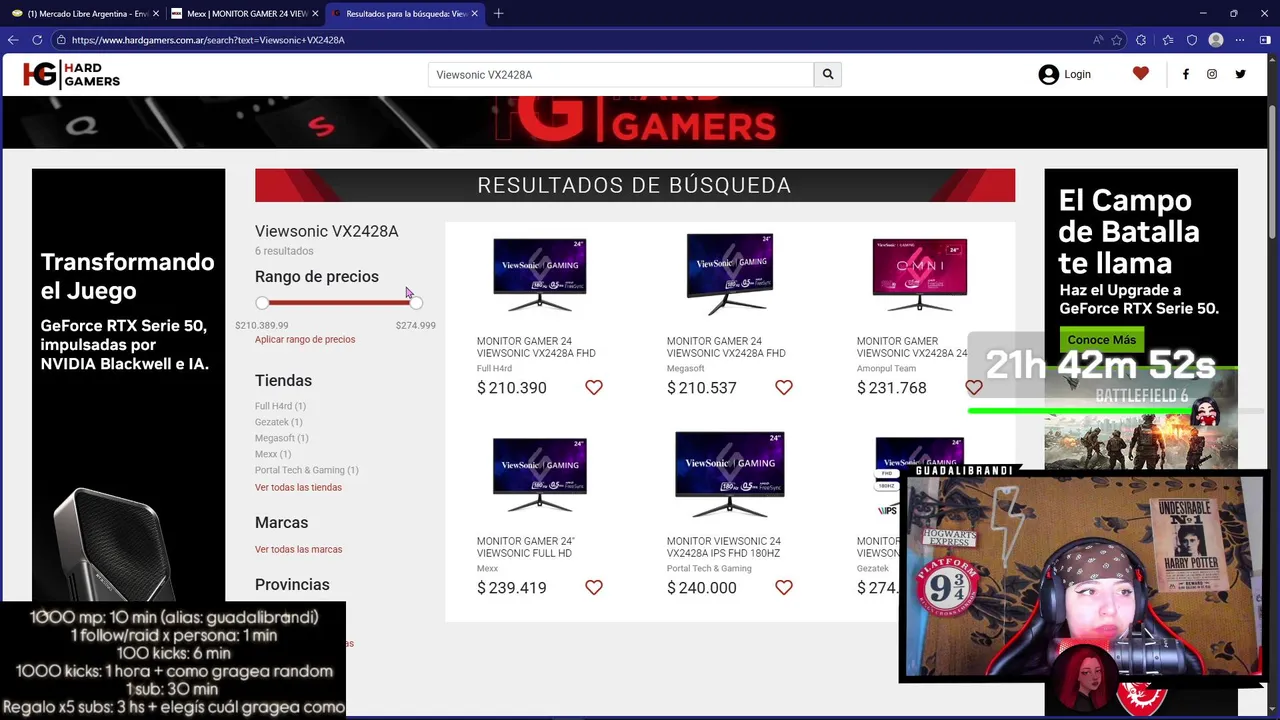This screenshot has width=1280, height=720.
Task: Open the Mexx $239.419 monitor thumbnail
Action: 539,475
